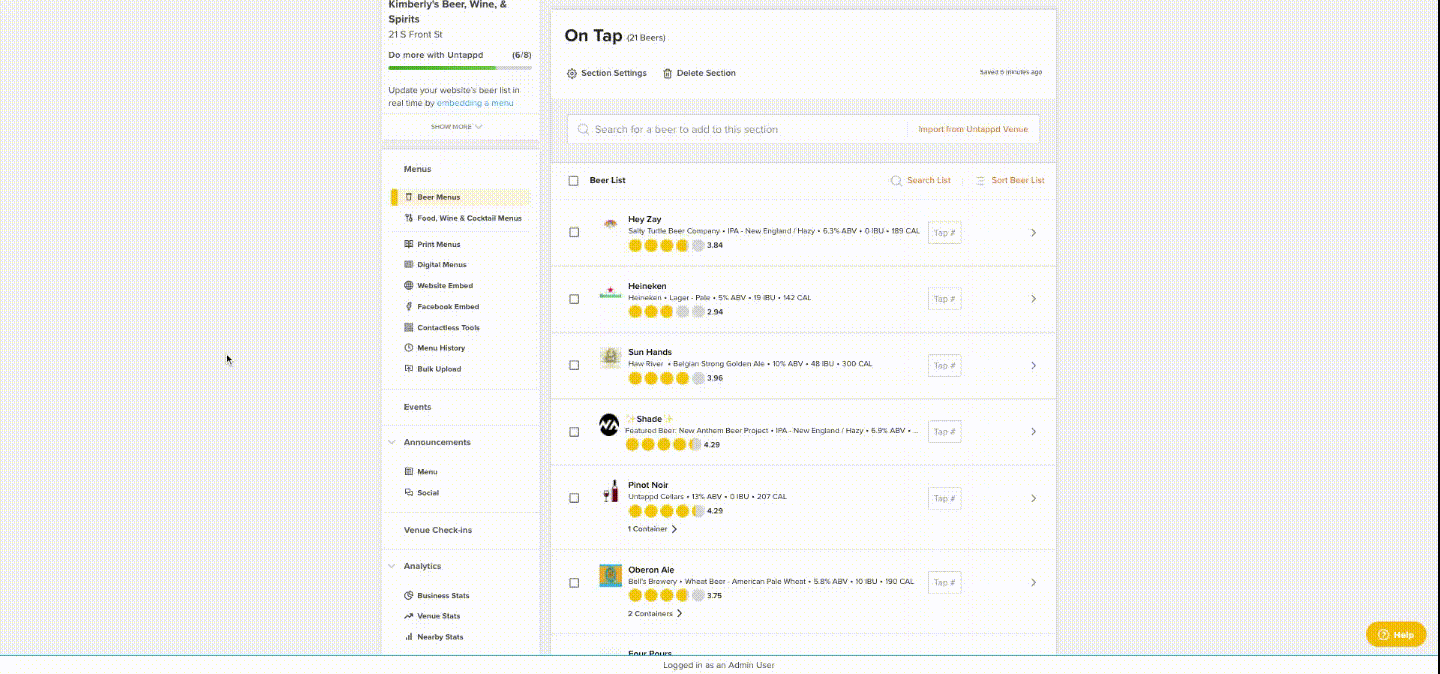This screenshot has height=674, width=1440.
Task: Check the Hey Zay checkbox
Action: (574, 233)
